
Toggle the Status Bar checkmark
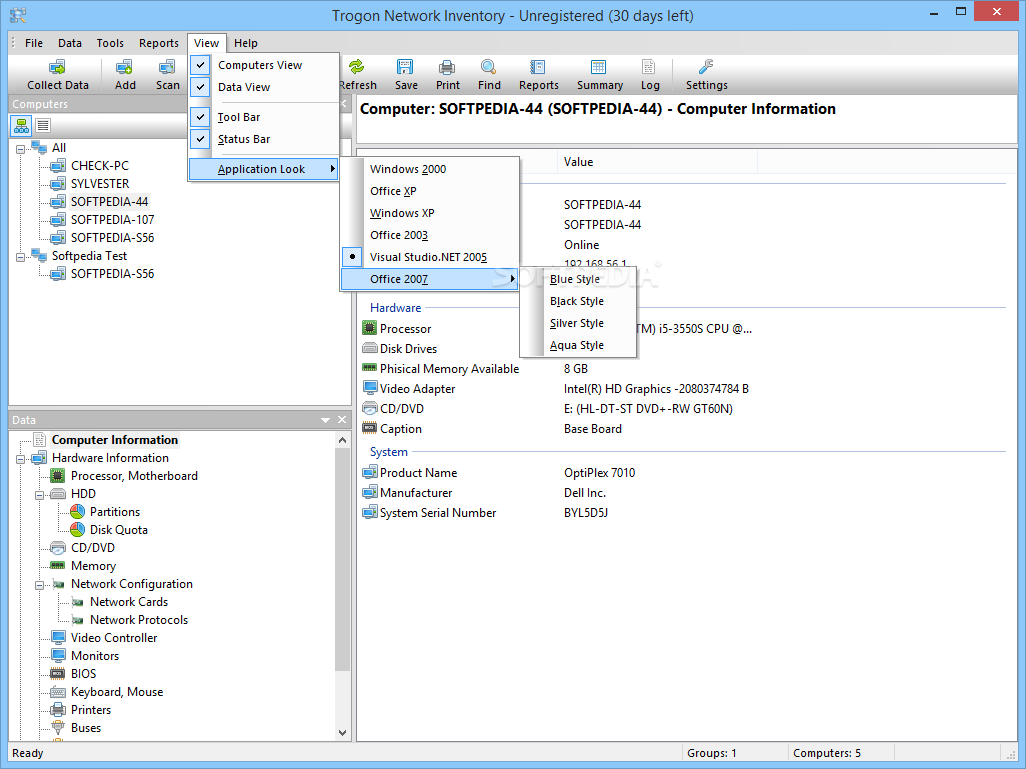(x=201, y=139)
